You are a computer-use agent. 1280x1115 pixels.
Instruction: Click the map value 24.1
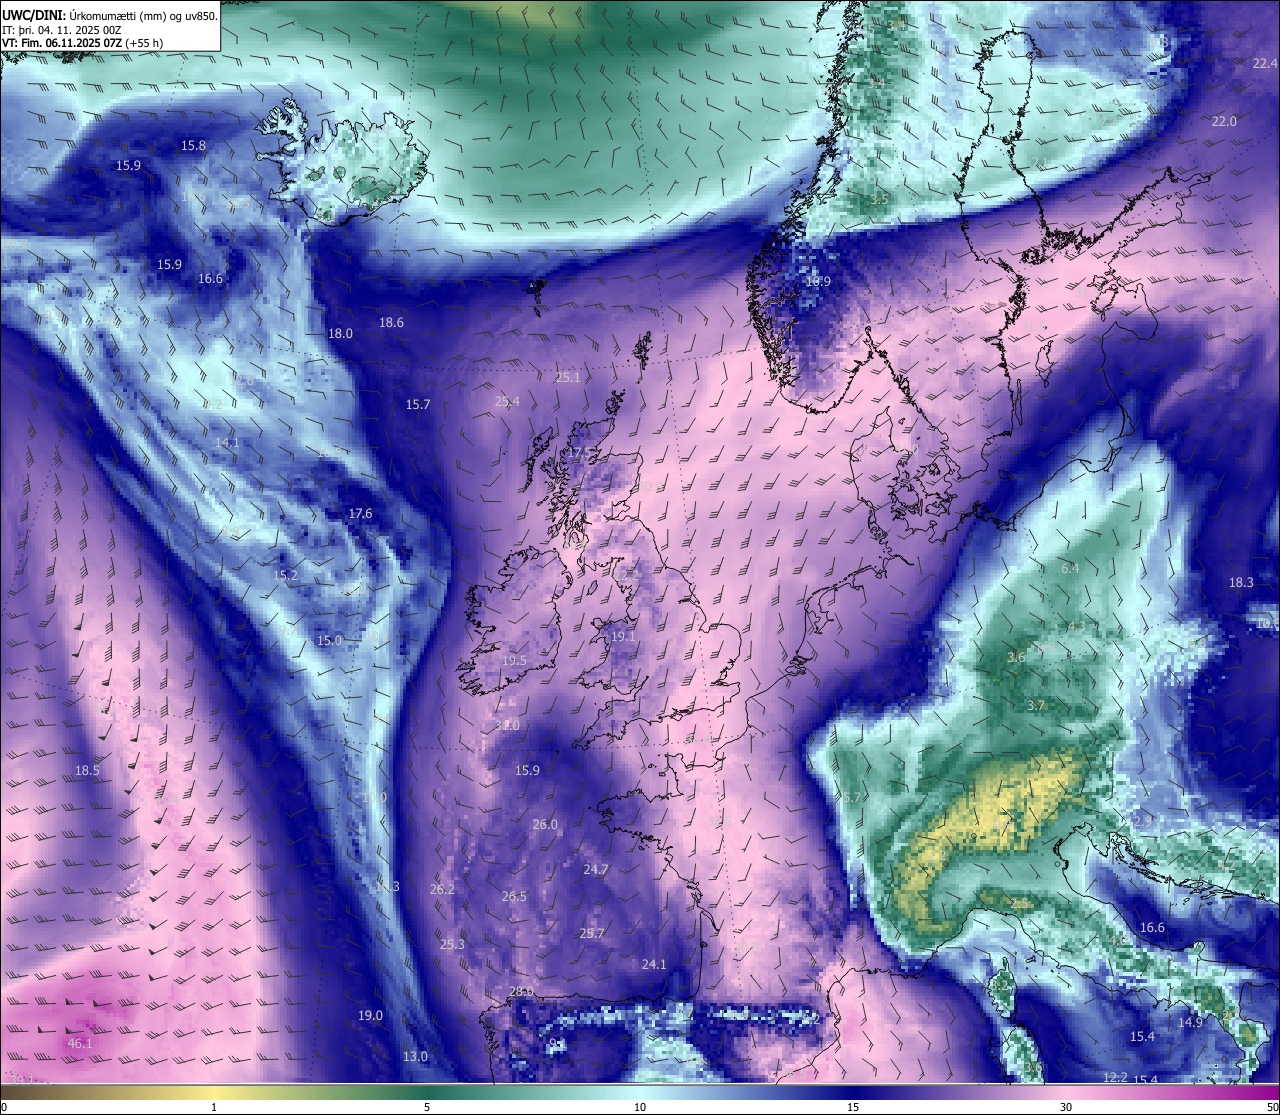click(654, 965)
